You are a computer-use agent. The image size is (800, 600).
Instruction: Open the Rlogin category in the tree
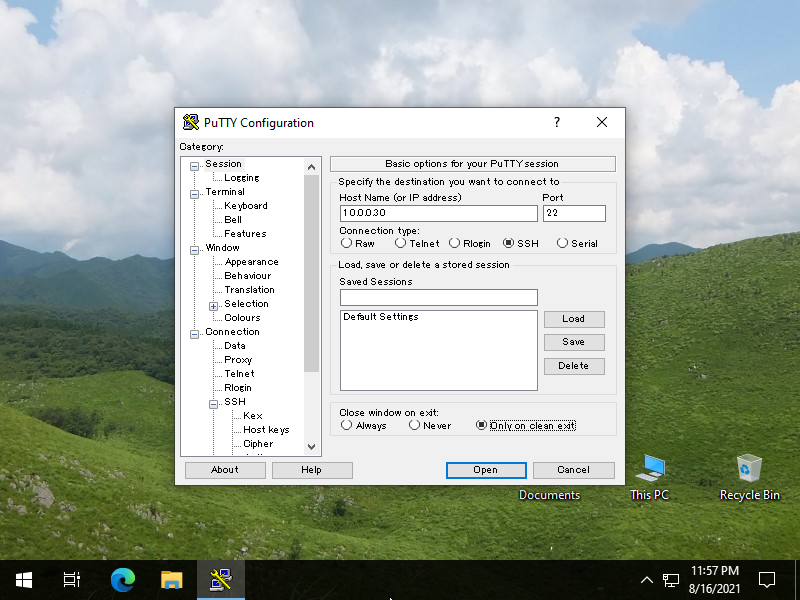pos(238,388)
